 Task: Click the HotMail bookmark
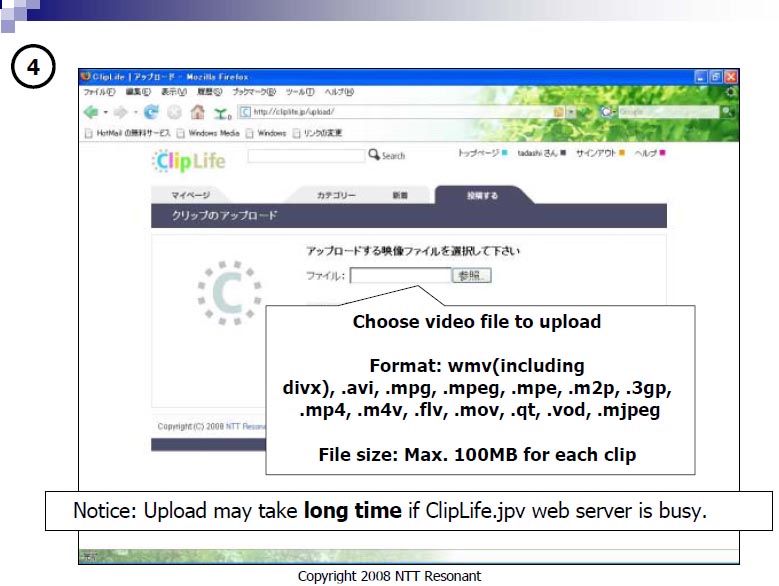(128, 133)
